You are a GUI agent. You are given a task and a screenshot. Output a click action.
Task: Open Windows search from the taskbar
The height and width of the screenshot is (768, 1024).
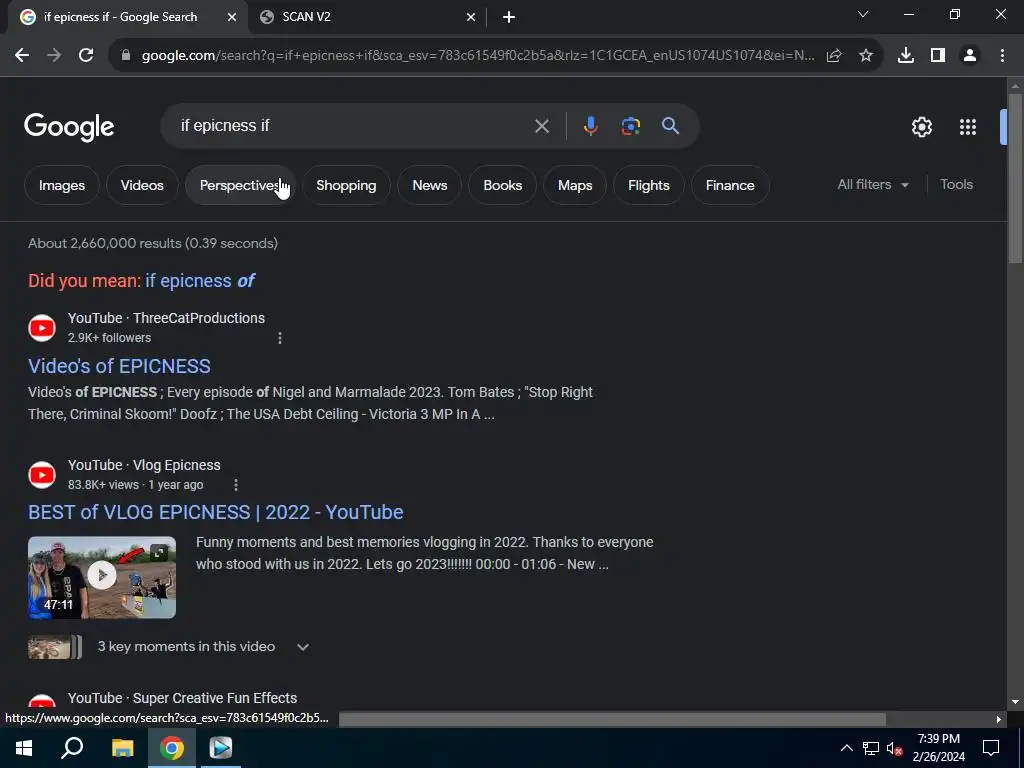[72, 748]
